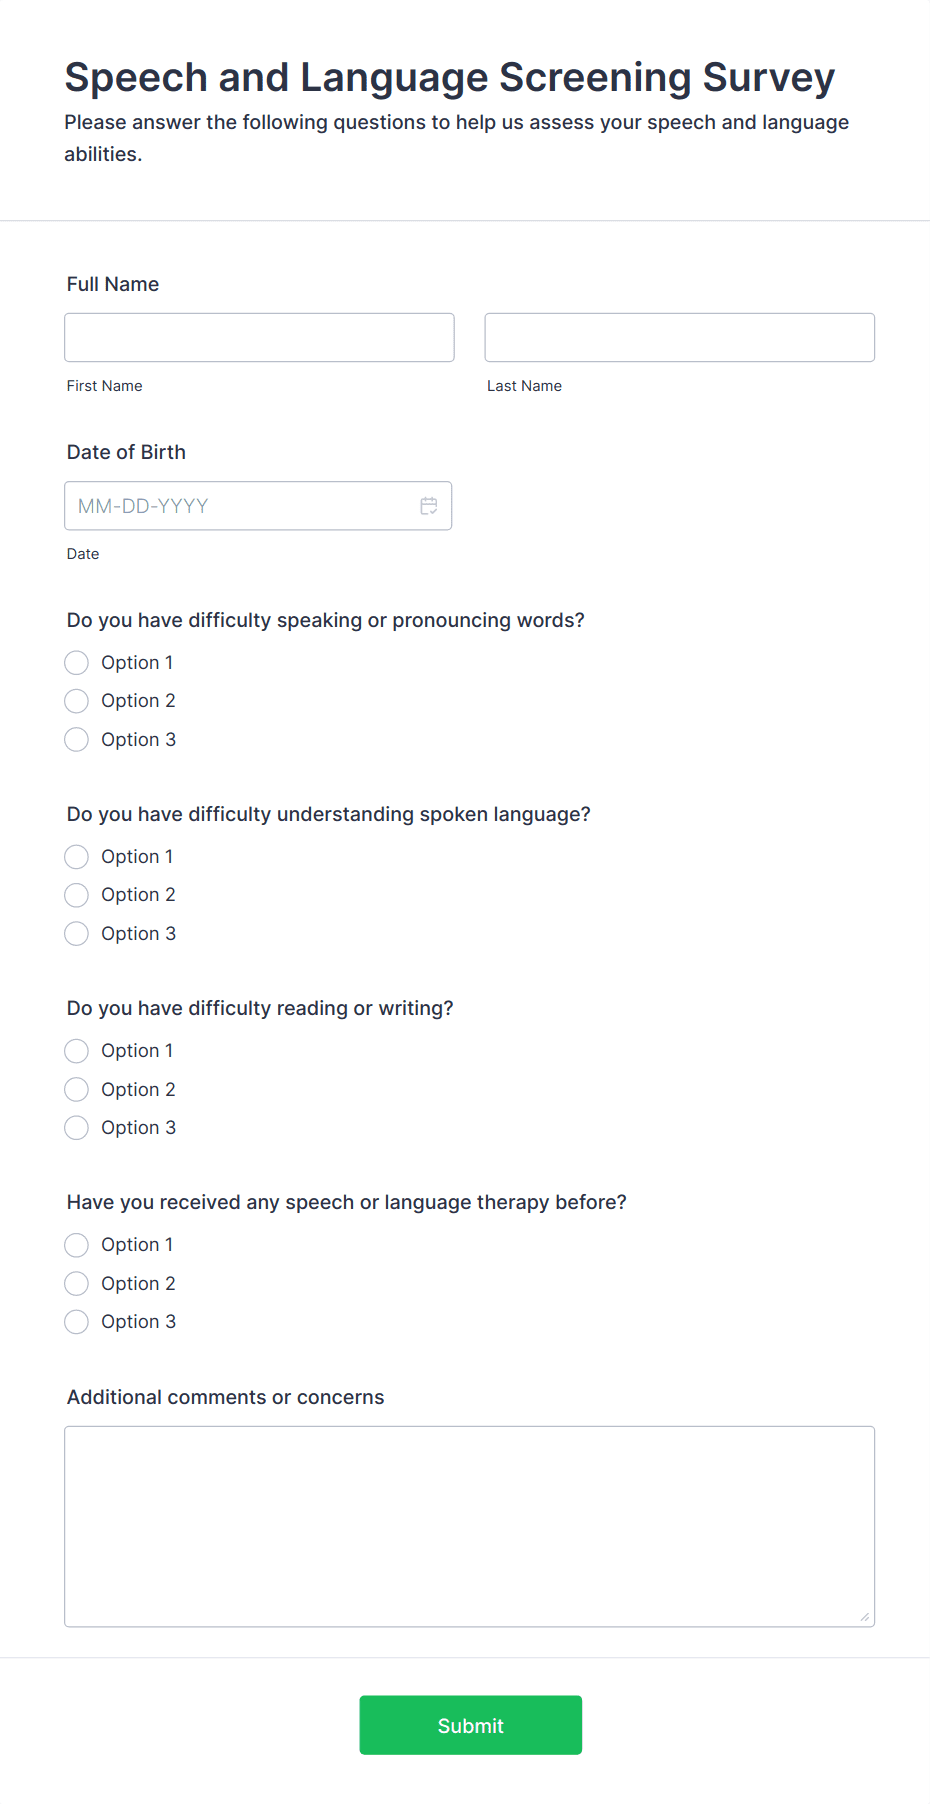Select Option 1 for prior speech therapy
This screenshot has width=930, height=1804.
[77, 1245]
